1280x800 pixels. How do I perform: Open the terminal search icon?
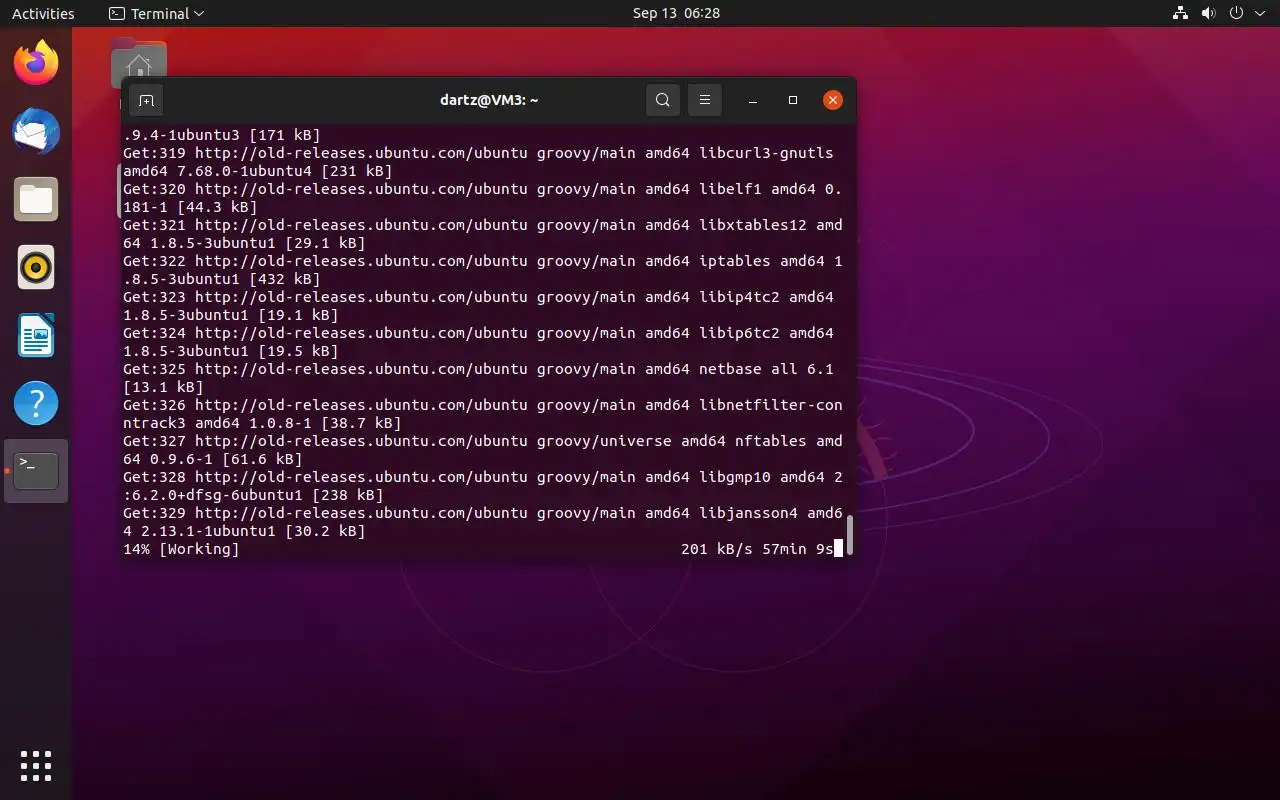(x=663, y=100)
